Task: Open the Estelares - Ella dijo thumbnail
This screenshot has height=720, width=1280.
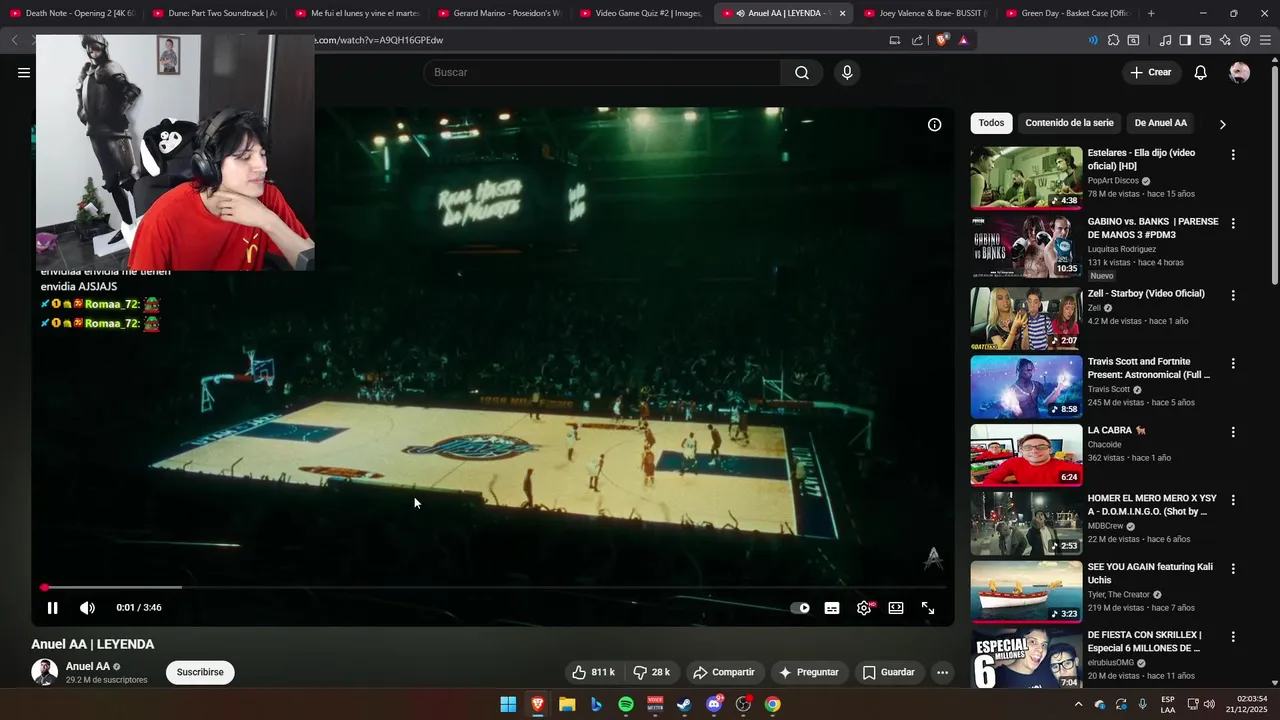Action: point(1026,178)
